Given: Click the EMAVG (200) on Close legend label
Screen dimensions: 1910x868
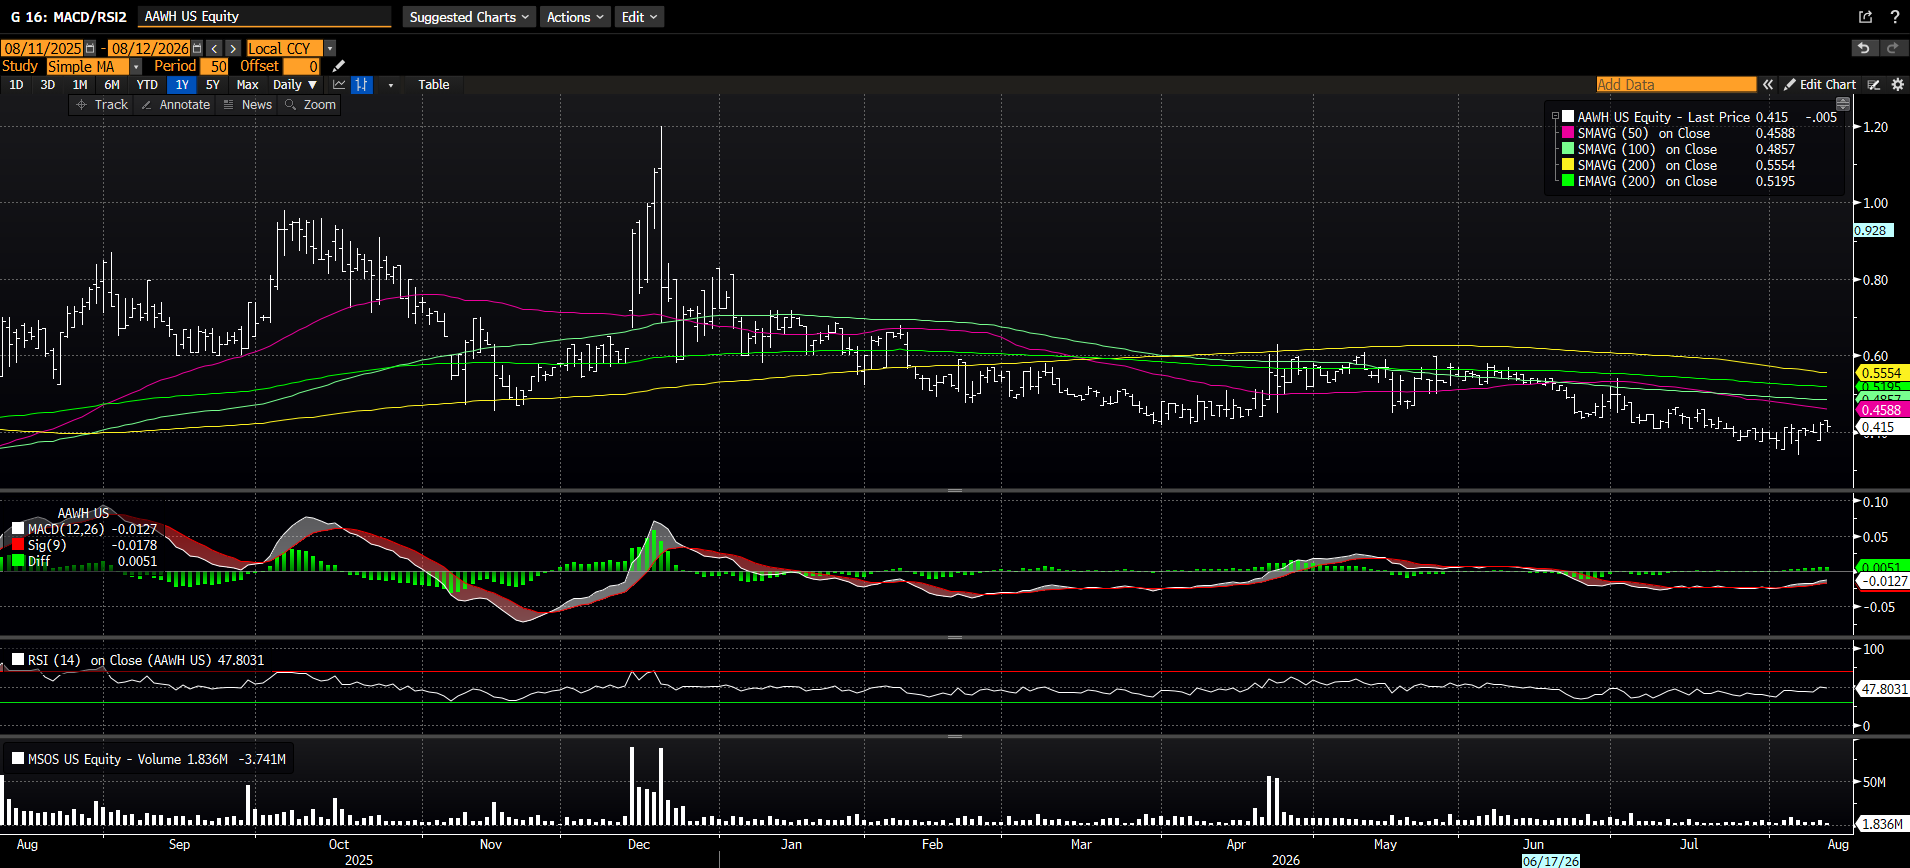Looking at the screenshot, I should click(1648, 181).
